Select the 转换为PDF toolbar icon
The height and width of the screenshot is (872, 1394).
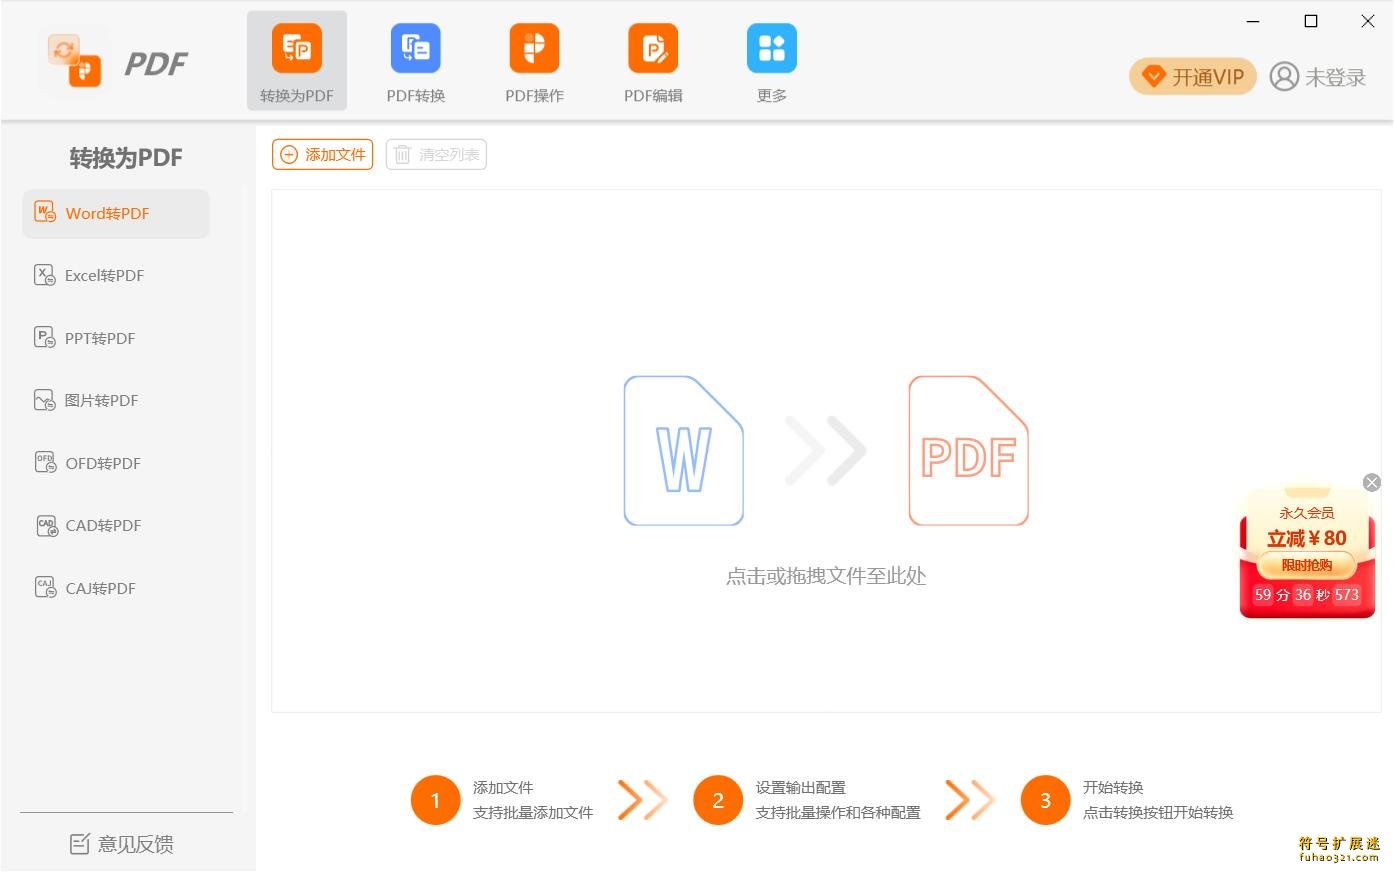pyautogui.click(x=296, y=49)
